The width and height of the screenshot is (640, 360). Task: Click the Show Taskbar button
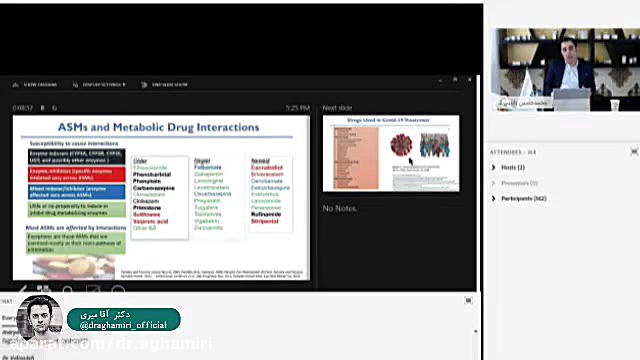pos(35,85)
